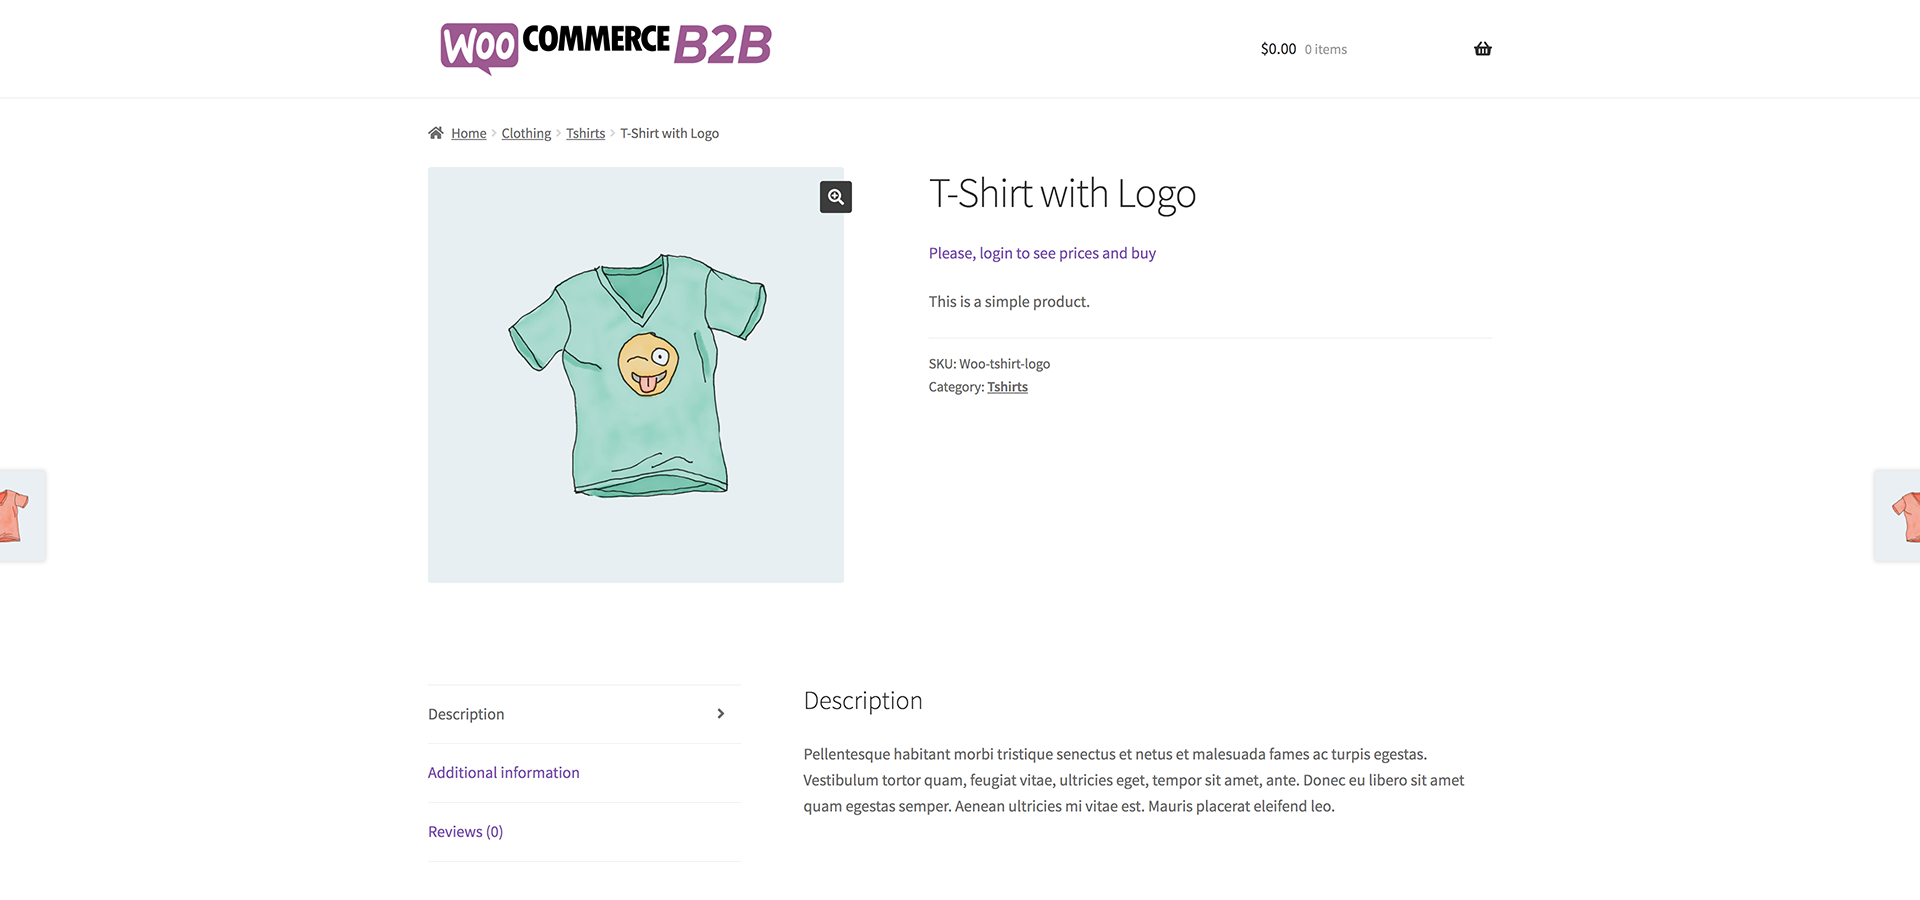Click the WooCommerce B2B logo
The image size is (1920, 900).
tap(606, 46)
